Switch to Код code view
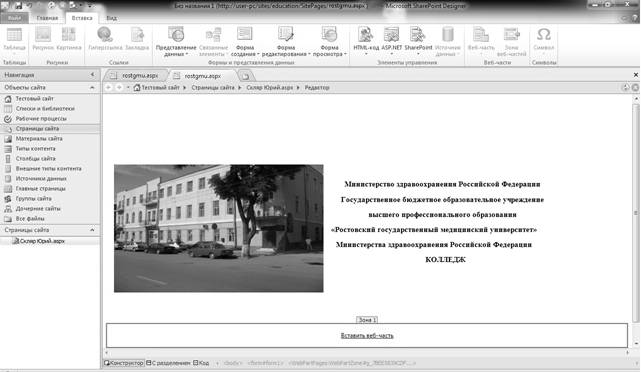The height and width of the screenshot is (372, 641). pos(201,363)
